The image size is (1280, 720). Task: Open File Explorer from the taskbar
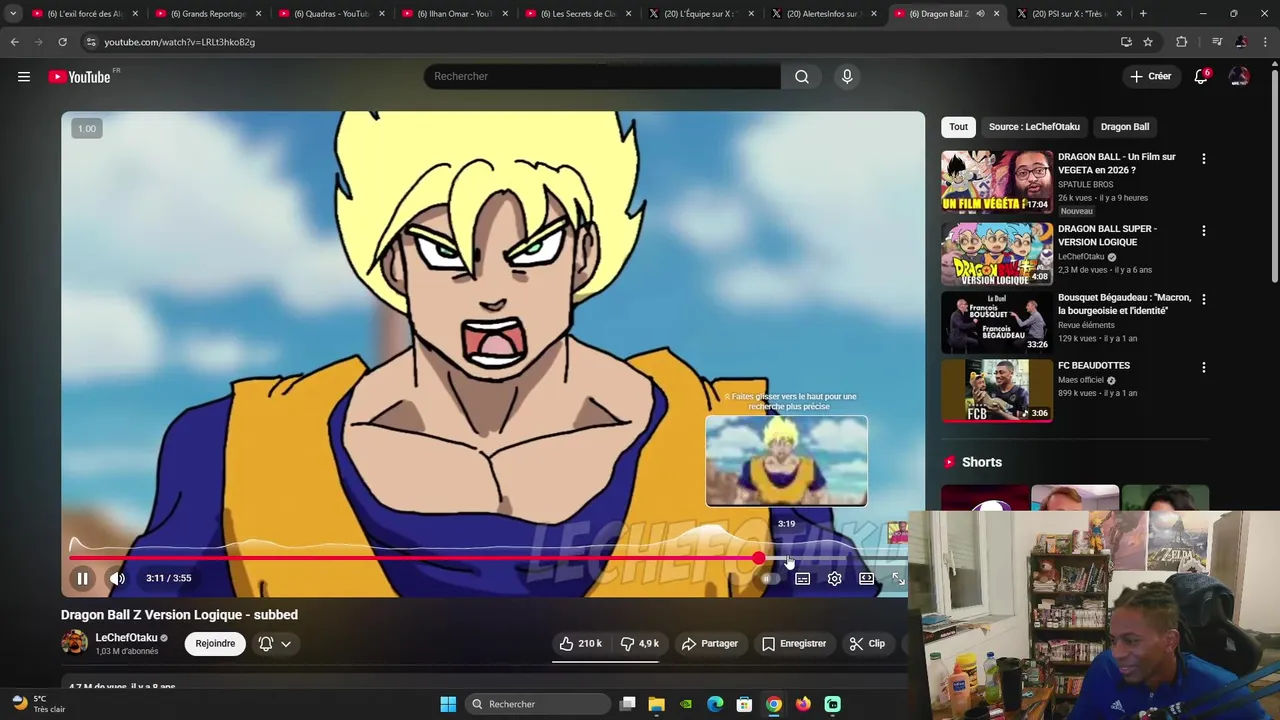pyautogui.click(x=657, y=704)
